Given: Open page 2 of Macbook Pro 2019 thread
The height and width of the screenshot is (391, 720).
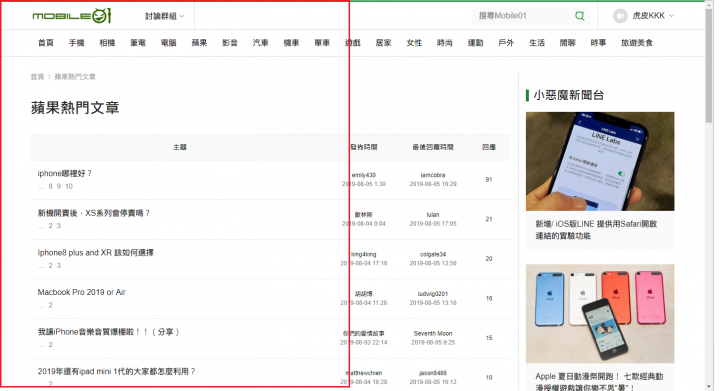Looking at the screenshot, I should (x=51, y=305).
